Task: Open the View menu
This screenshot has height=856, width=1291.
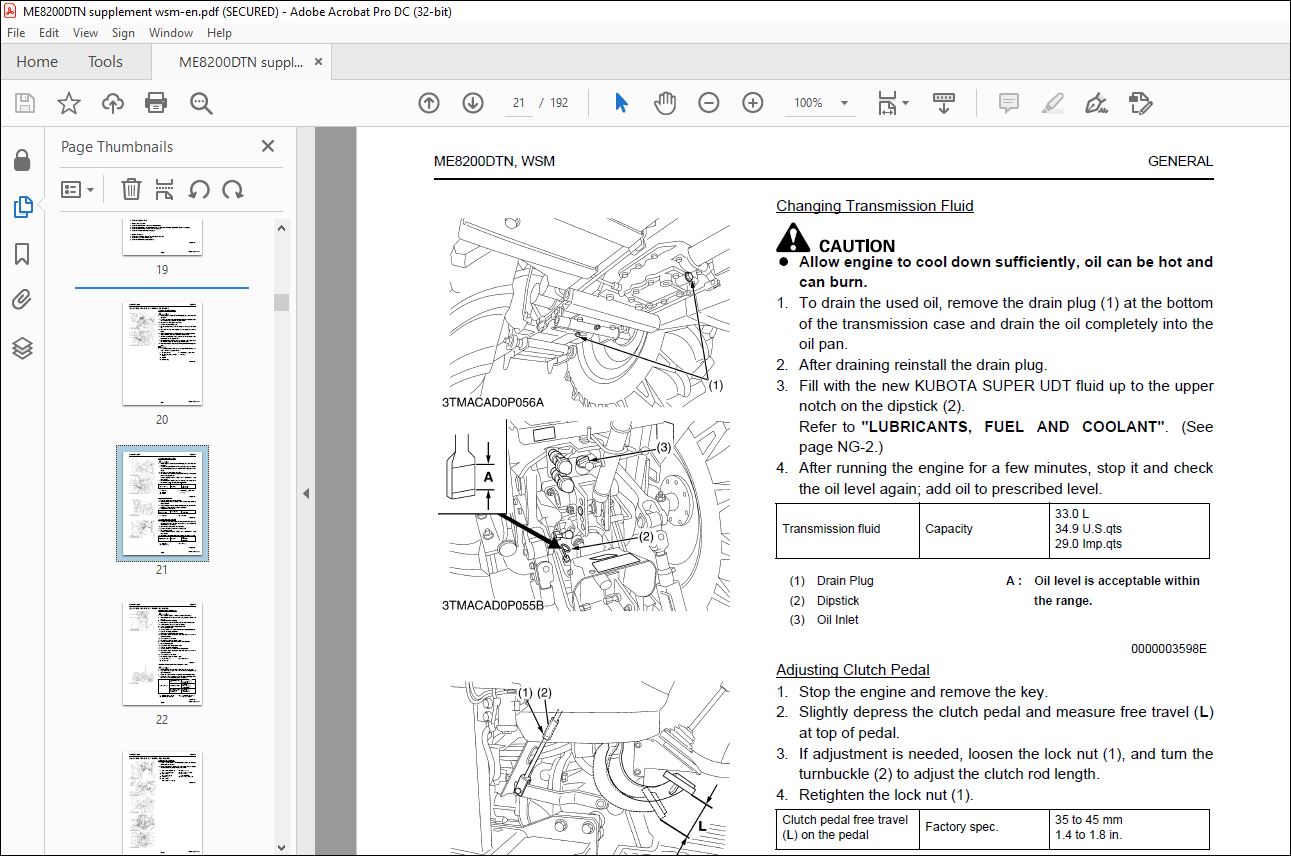Action: 85,33
